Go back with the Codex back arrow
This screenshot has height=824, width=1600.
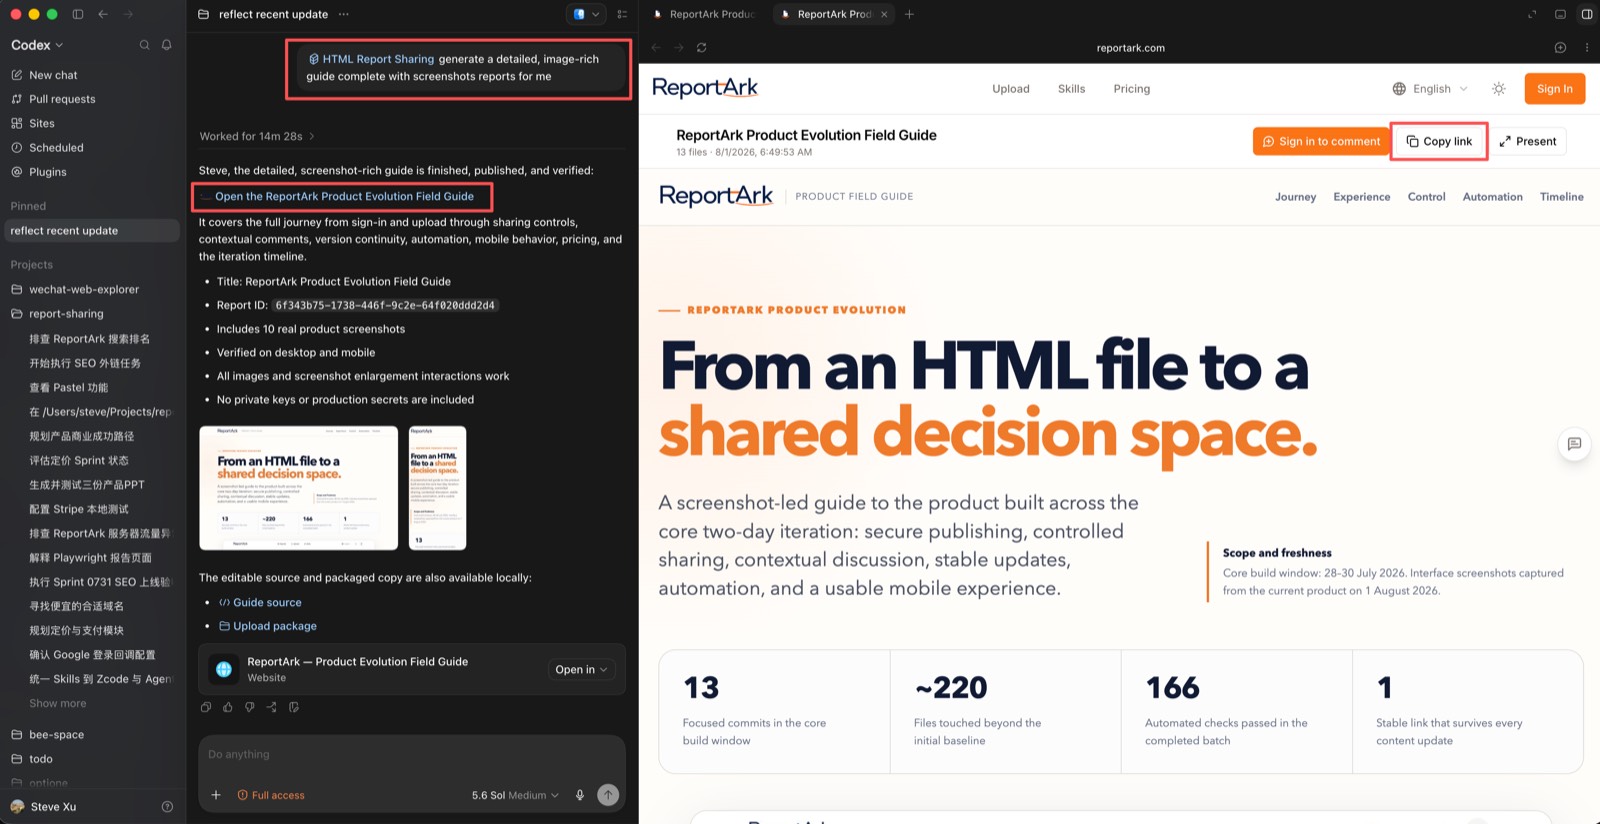103,14
